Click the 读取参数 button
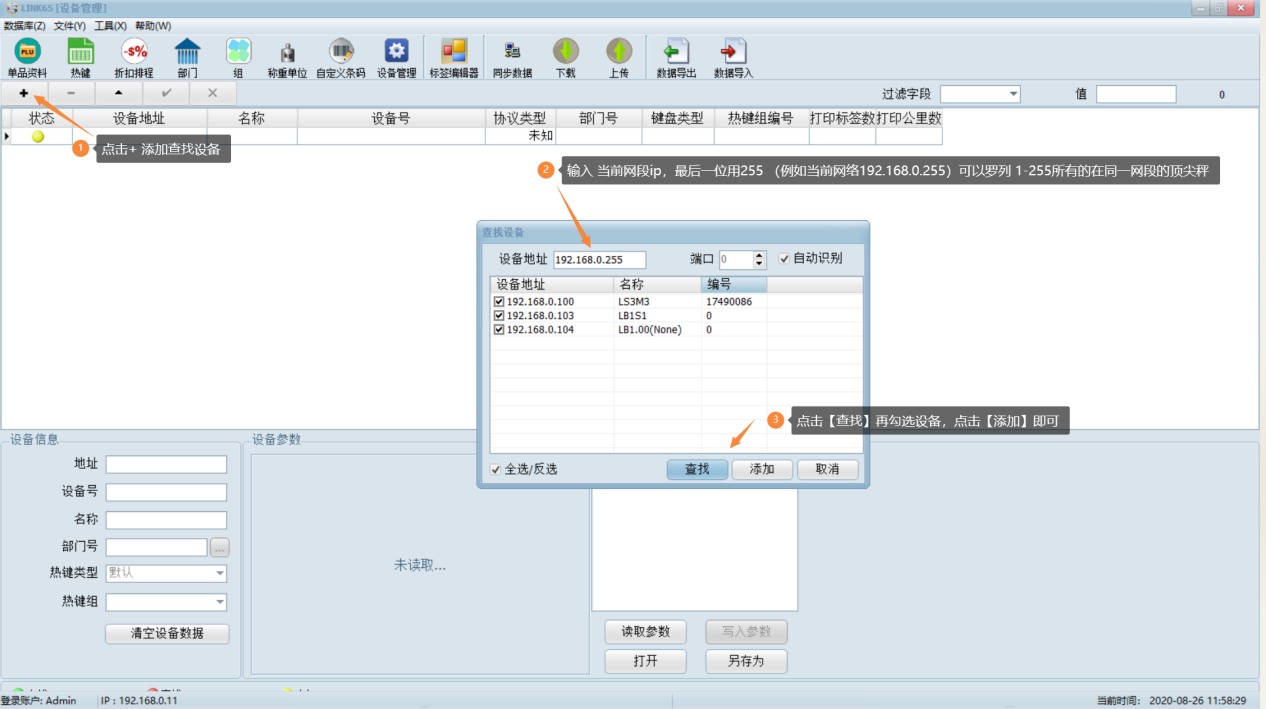The width and height of the screenshot is (1266, 709). 645,632
